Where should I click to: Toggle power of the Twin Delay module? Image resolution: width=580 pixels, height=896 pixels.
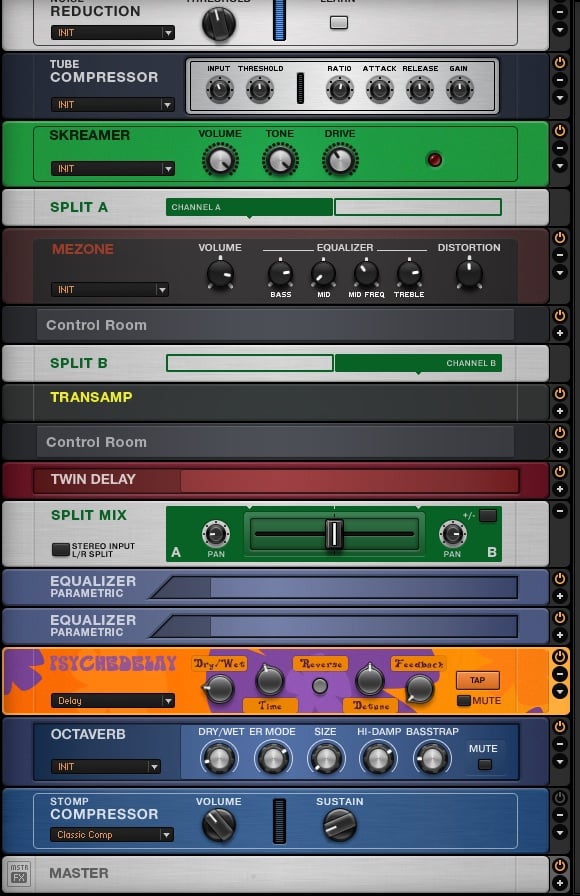560,471
